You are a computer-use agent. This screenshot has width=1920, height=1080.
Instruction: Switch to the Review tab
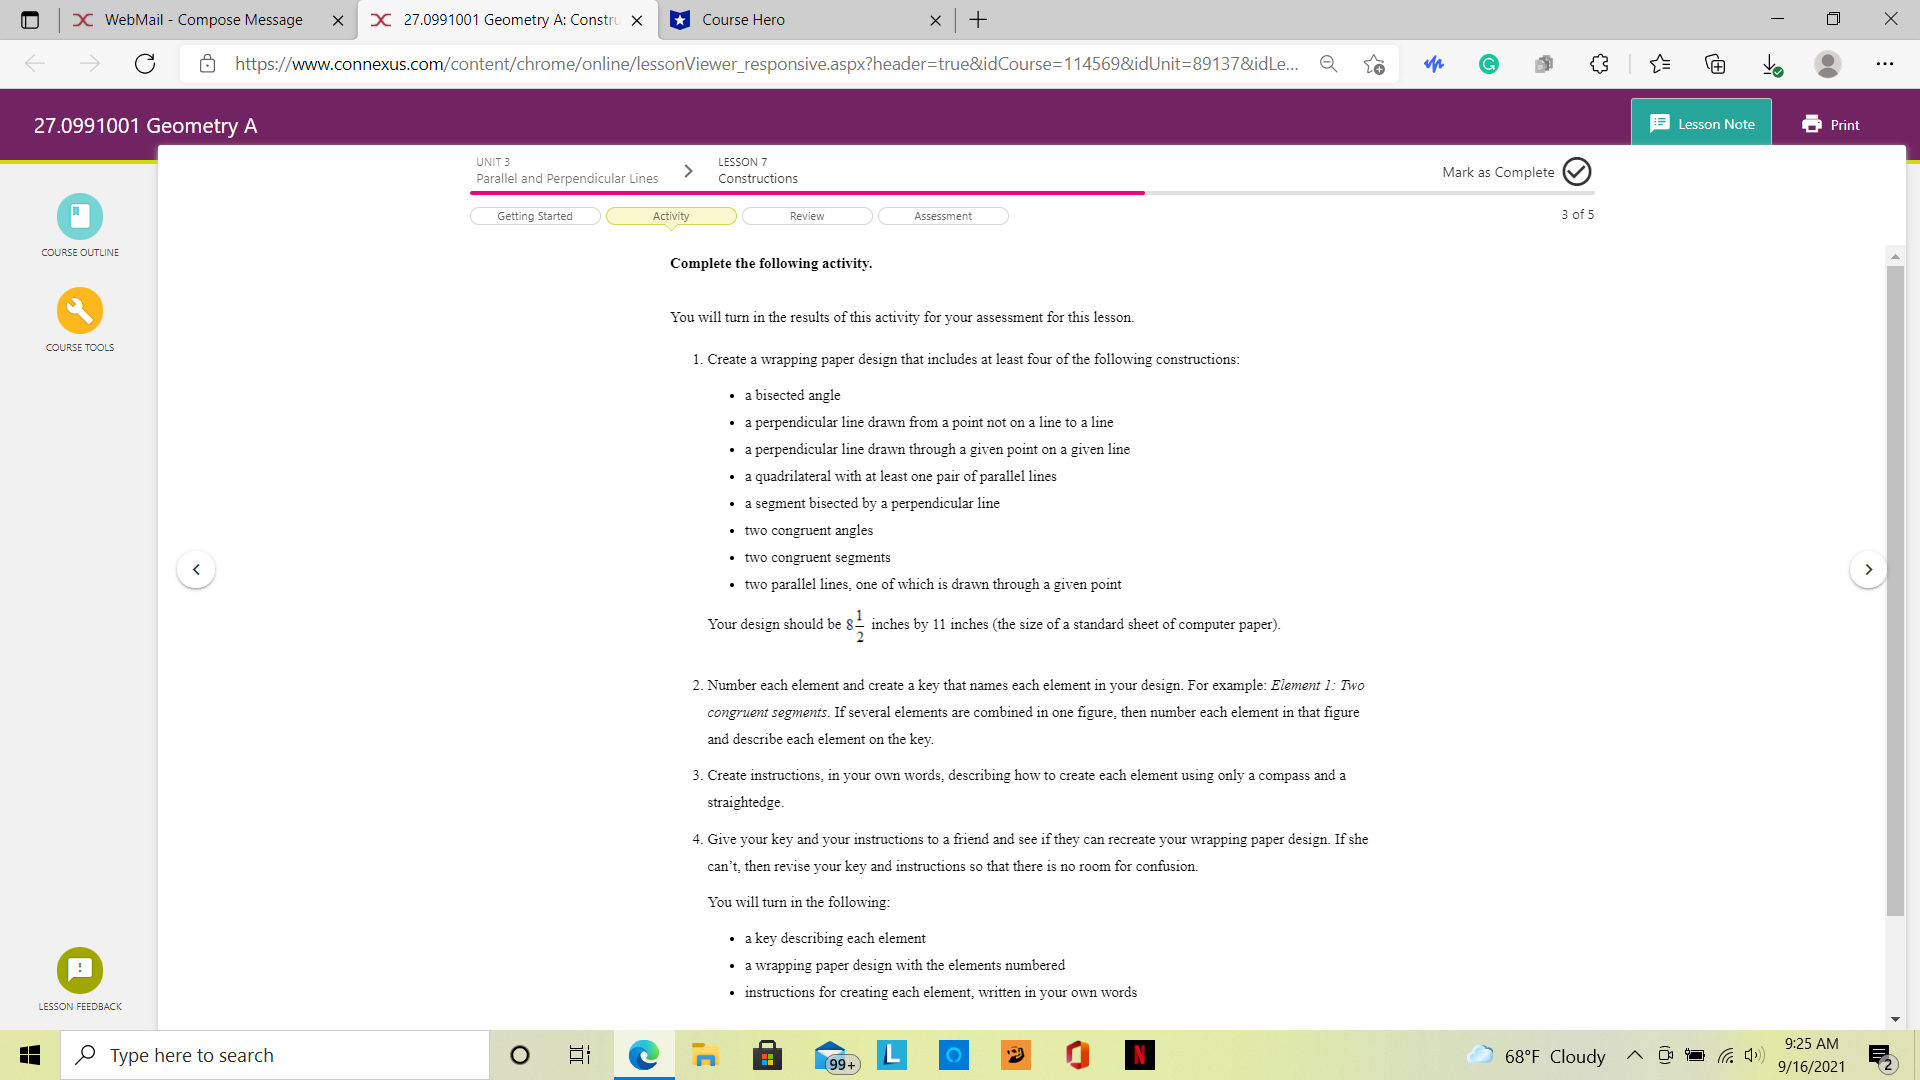point(806,215)
